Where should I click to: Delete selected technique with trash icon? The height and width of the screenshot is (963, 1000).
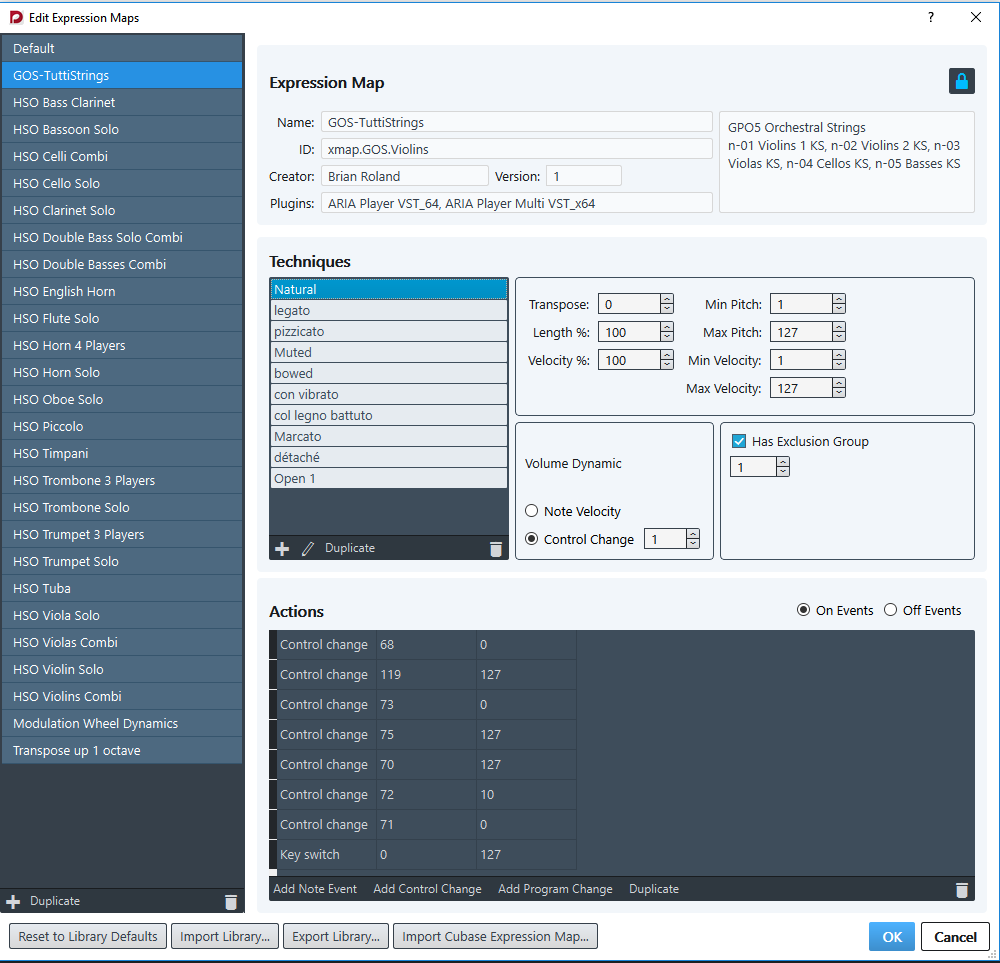point(496,549)
